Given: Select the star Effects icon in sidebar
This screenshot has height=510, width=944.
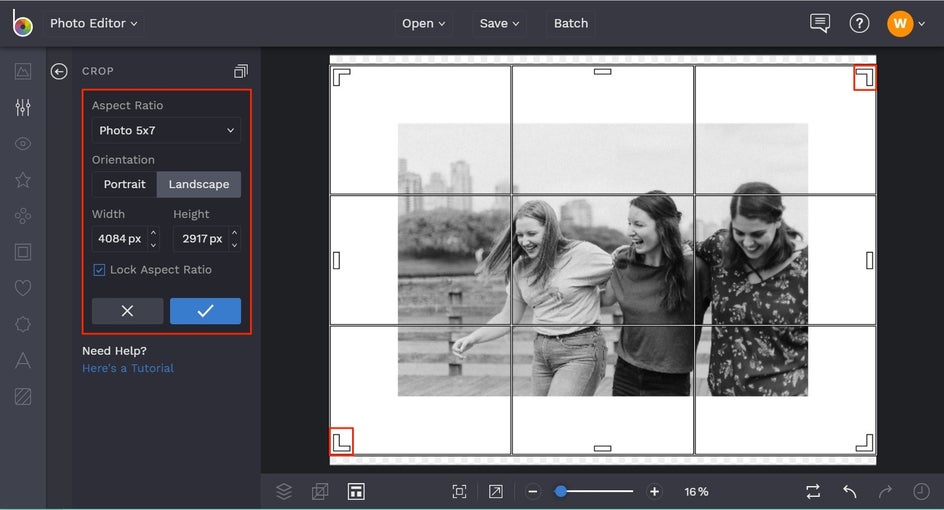Looking at the screenshot, I should (23, 180).
